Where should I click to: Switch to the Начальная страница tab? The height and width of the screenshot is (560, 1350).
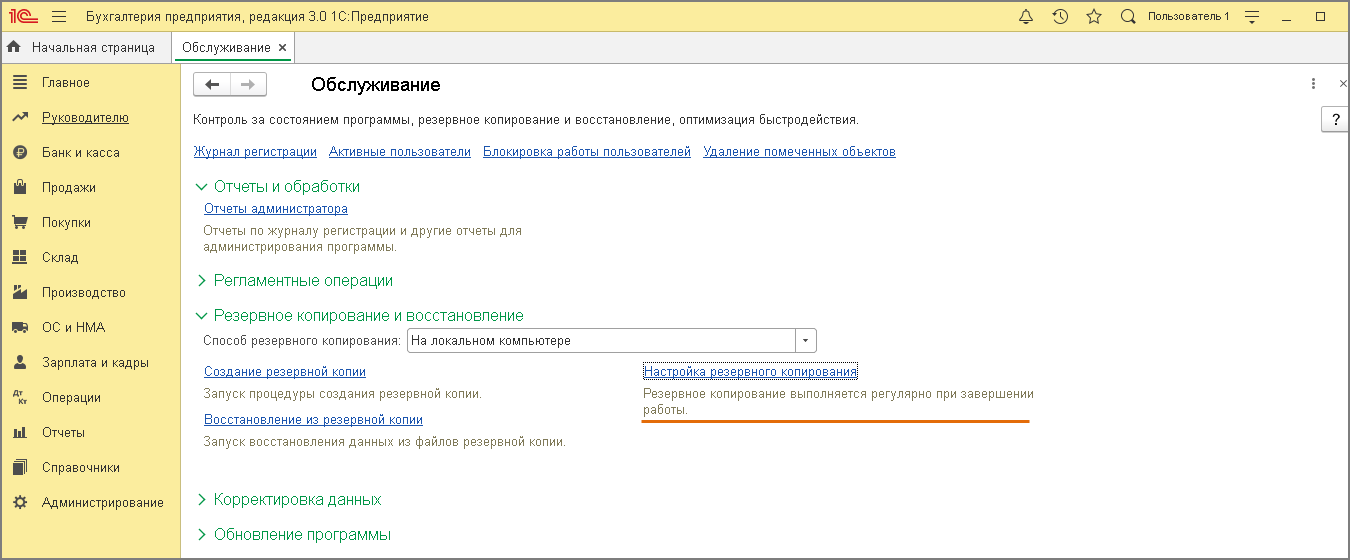(92, 47)
